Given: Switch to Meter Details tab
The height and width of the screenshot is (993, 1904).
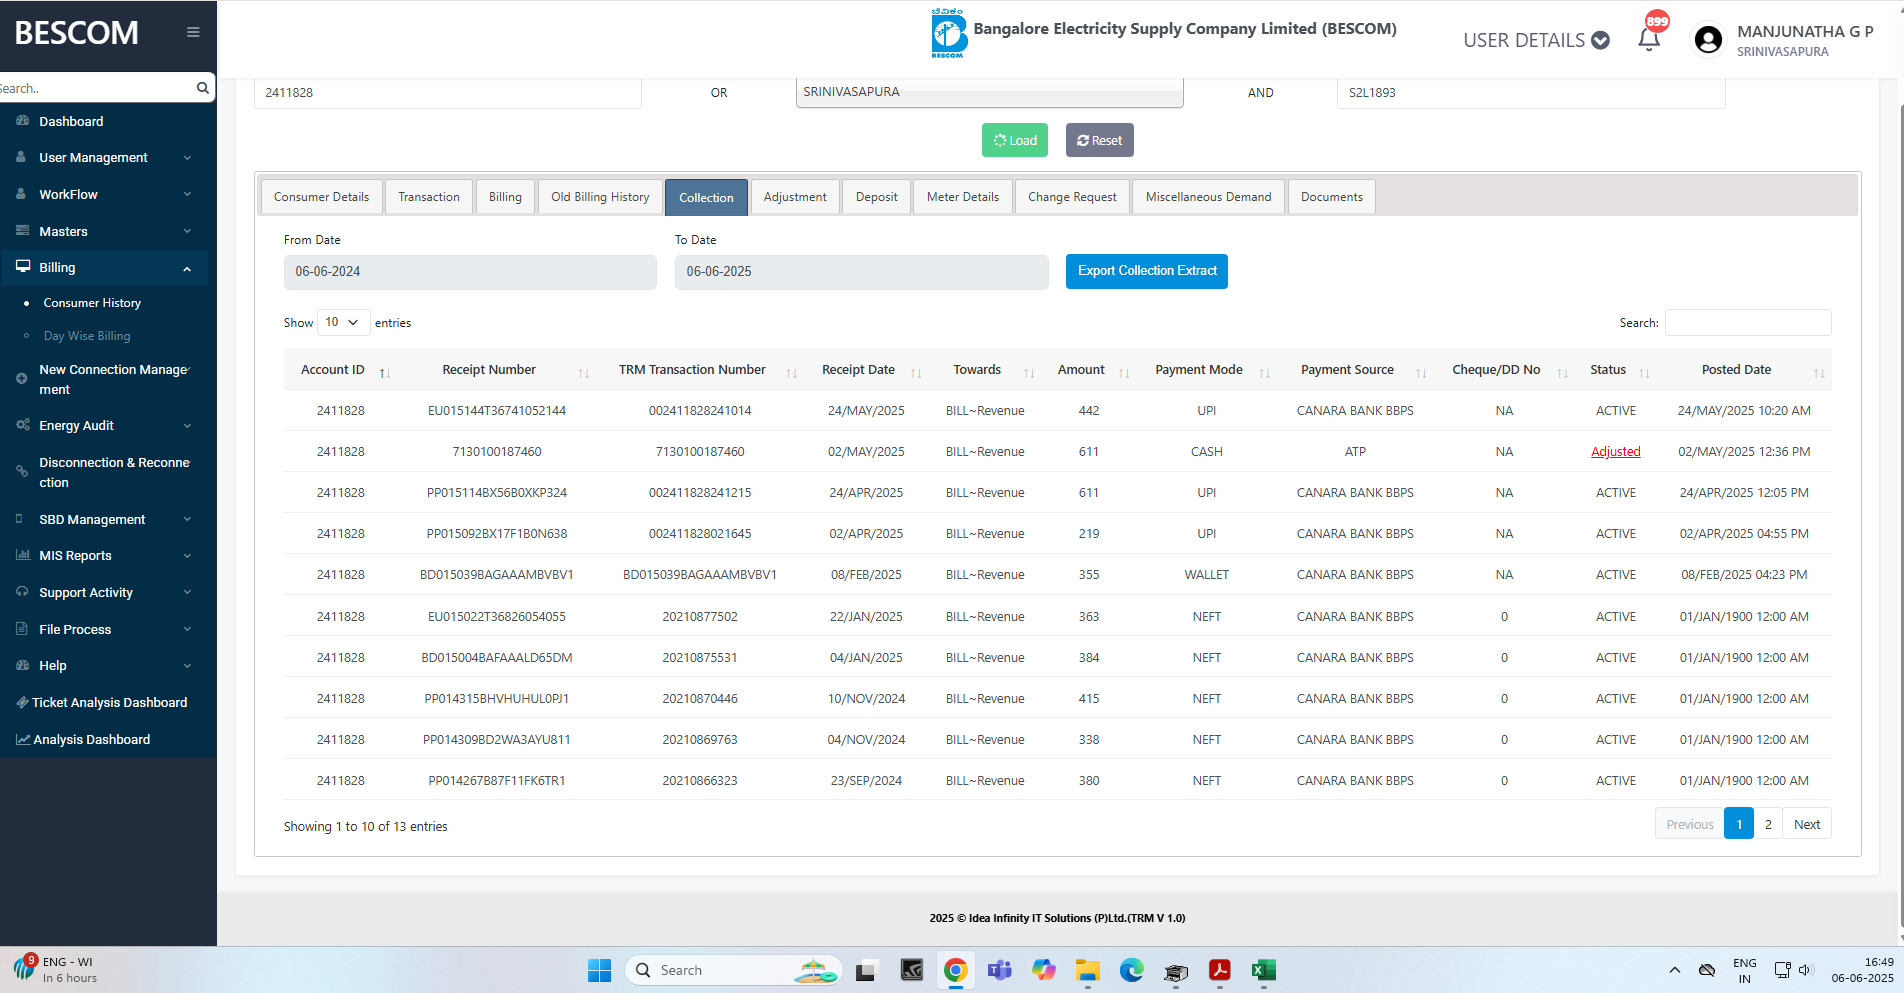Looking at the screenshot, I should (962, 197).
